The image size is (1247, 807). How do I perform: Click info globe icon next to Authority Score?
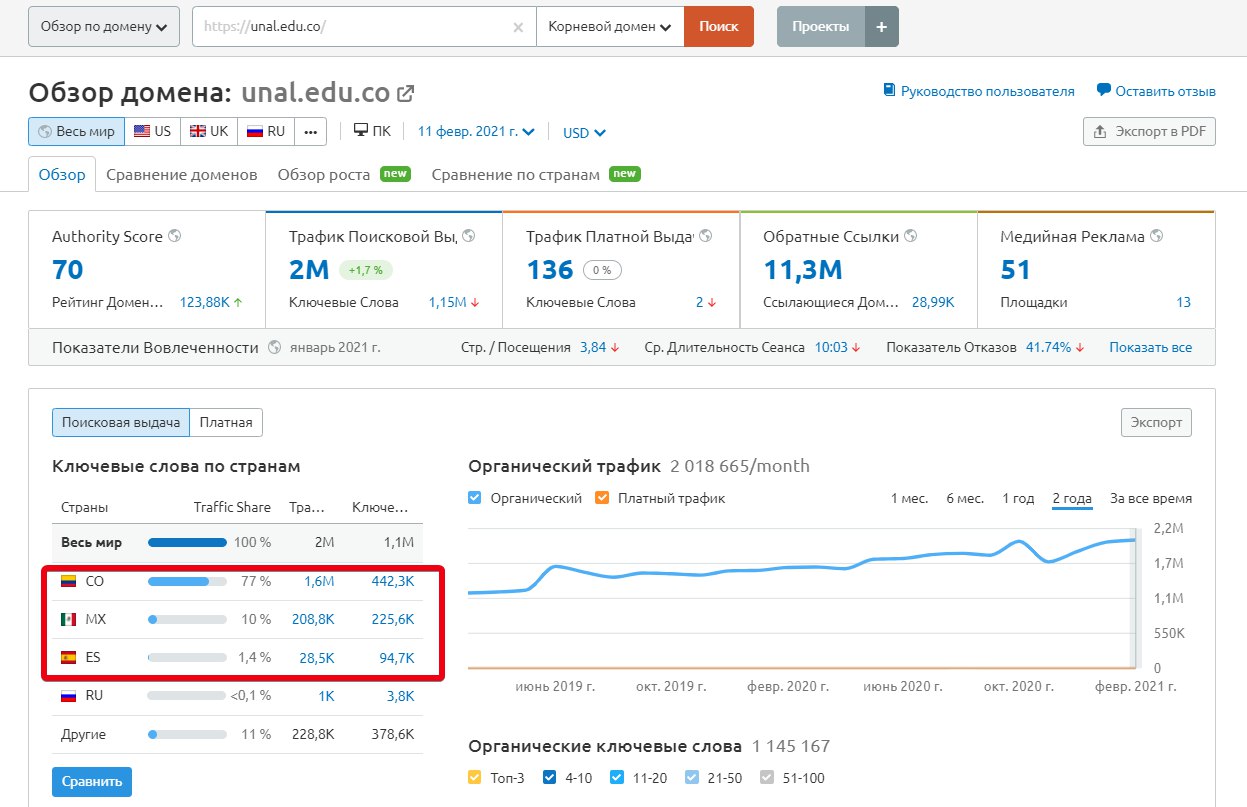175,237
